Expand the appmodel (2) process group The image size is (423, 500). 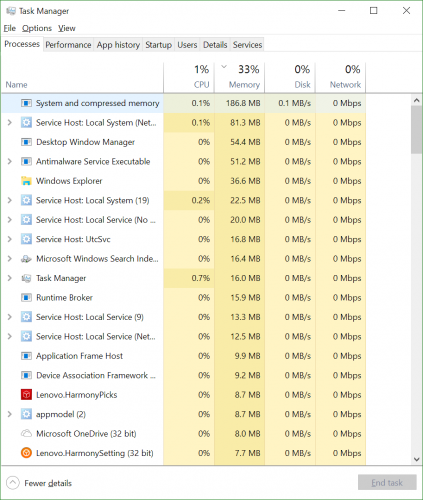click(10, 414)
